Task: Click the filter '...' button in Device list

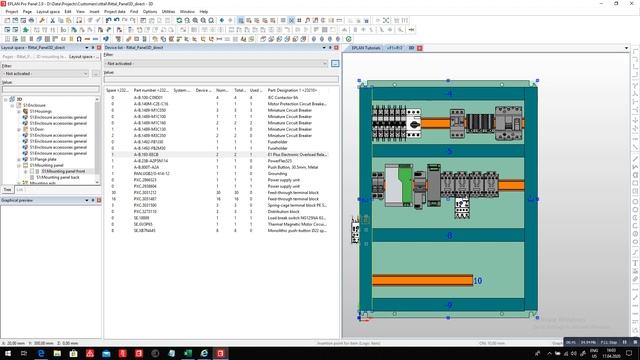Action: click(x=335, y=64)
